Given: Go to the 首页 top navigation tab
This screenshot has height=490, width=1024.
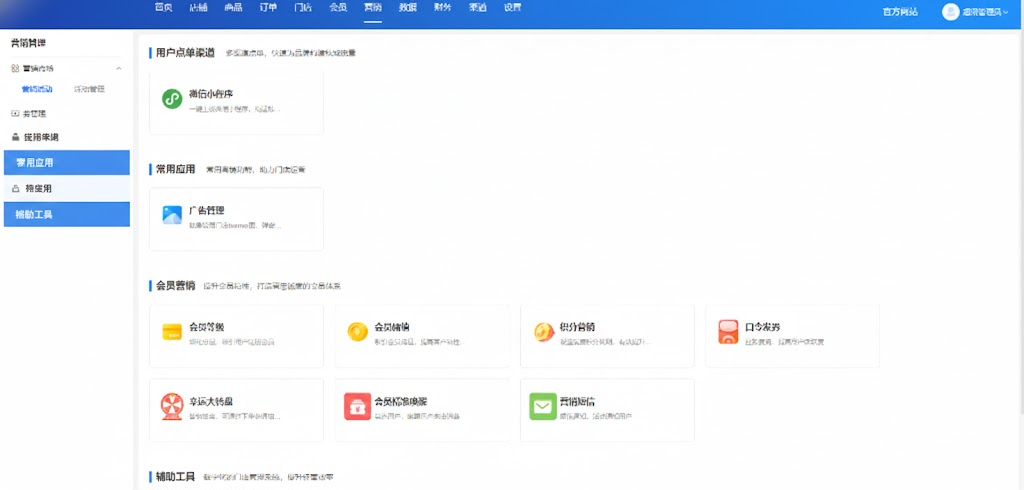Looking at the screenshot, I should (163, 8).
